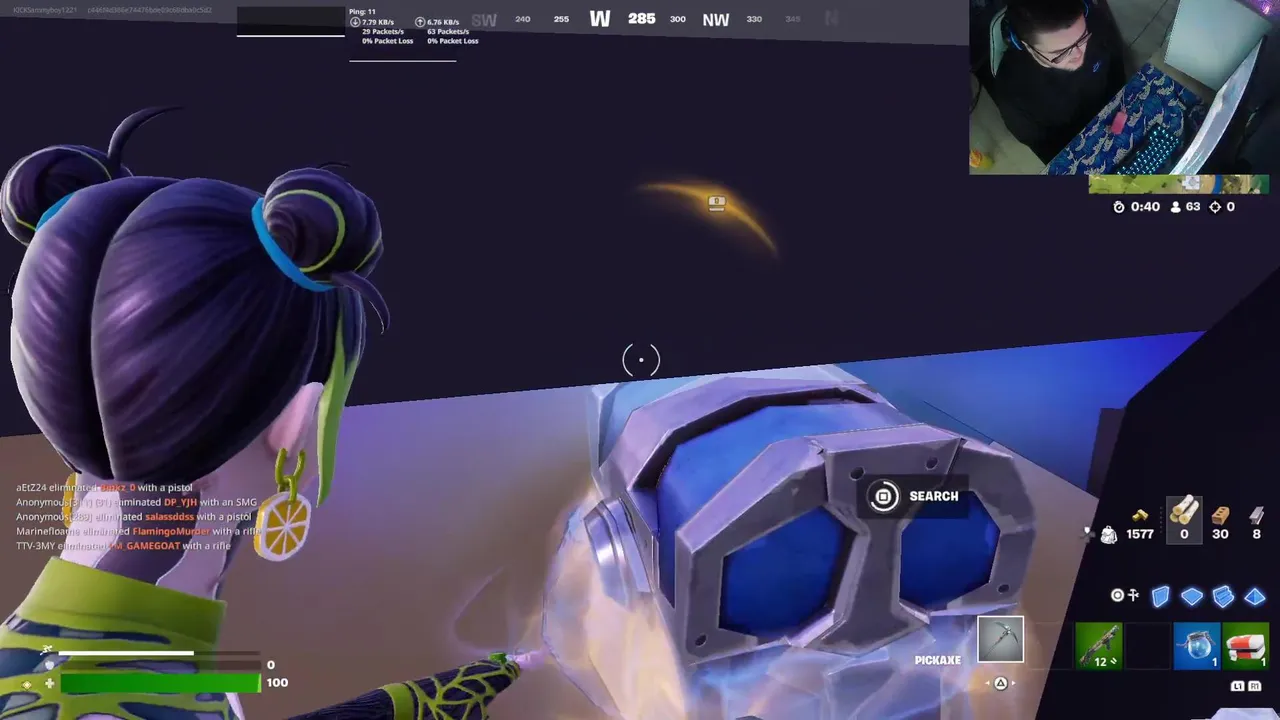The width and height of the screenshot is (1280, 720).
Task: Click the metal count 8
Action: tap(1257, 534)
